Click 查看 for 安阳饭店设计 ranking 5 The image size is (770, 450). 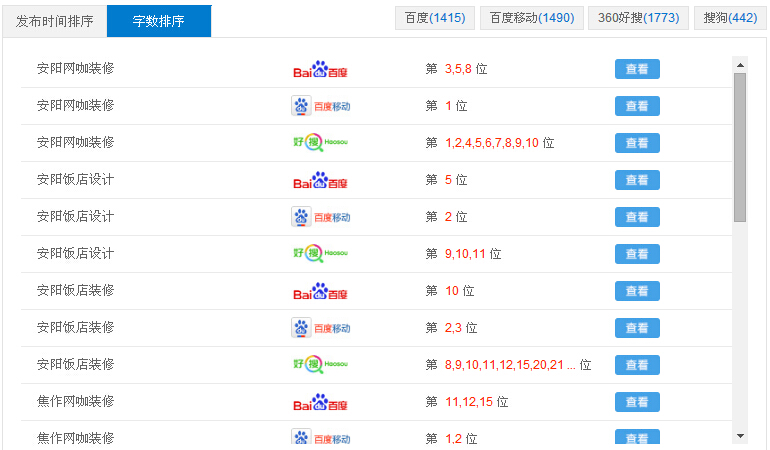click(x=637, y=180)
